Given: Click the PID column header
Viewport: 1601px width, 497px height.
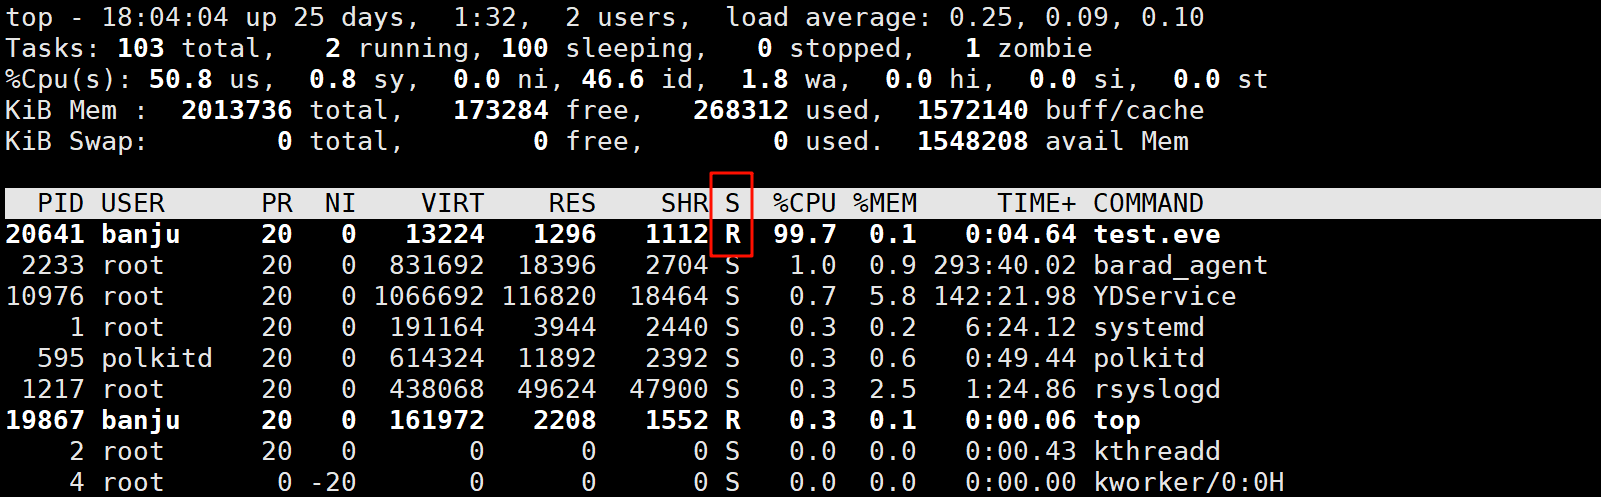Looking at the screenshot, I should (x=60, y=204).
